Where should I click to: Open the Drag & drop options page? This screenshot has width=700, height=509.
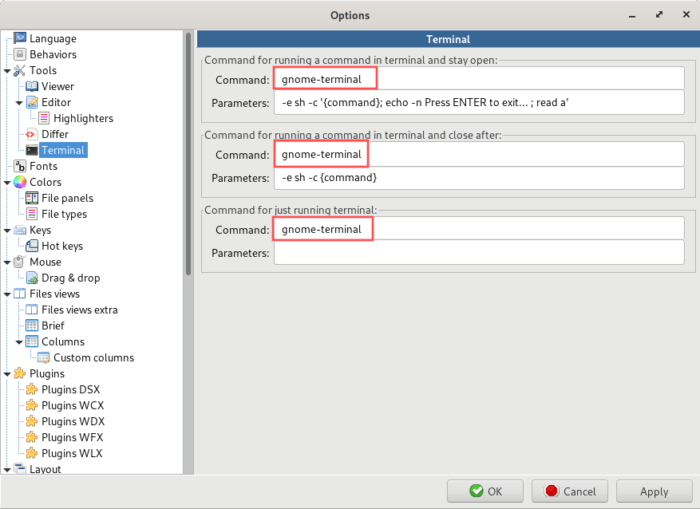(71, 278)
